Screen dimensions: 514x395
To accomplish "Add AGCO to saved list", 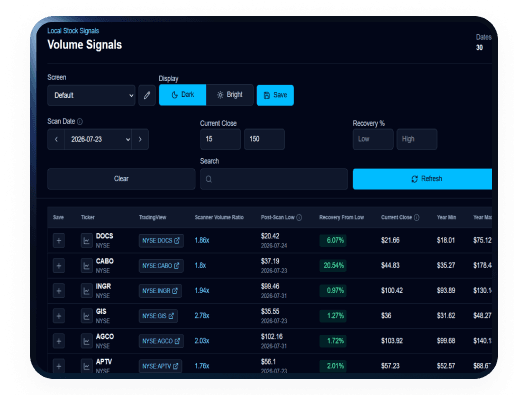I will [x=59, y=341].
